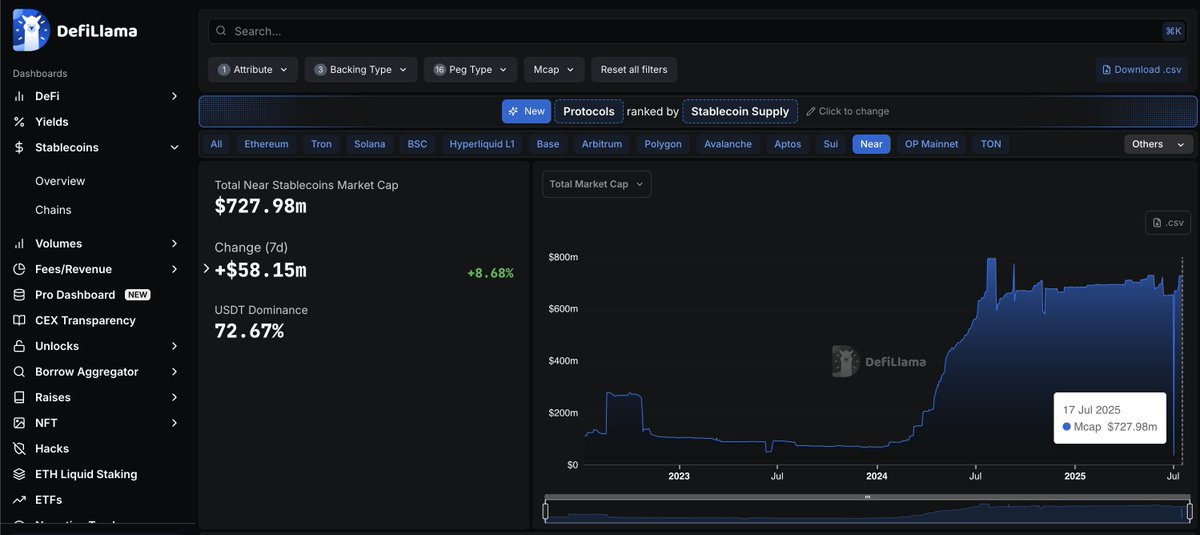Click top grip of range slider

pos(867,497)
